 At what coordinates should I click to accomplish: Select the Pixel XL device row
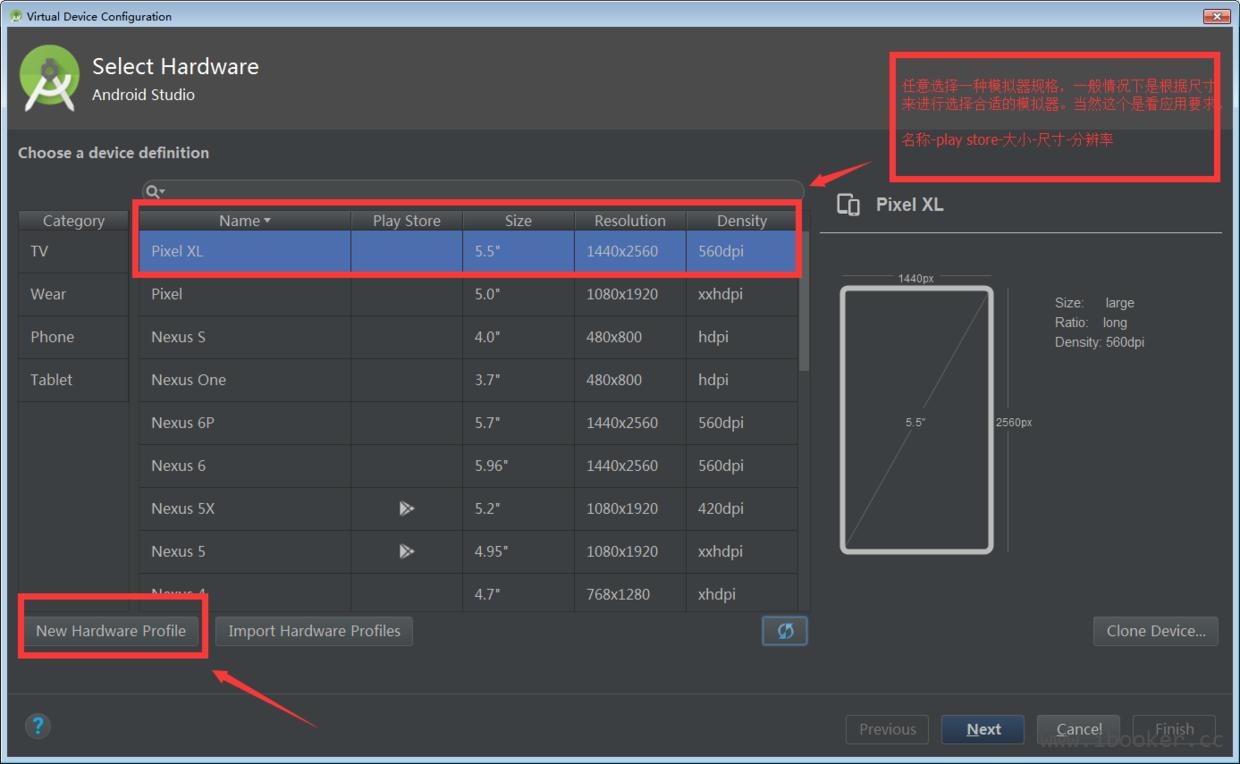tap(468, 251)
